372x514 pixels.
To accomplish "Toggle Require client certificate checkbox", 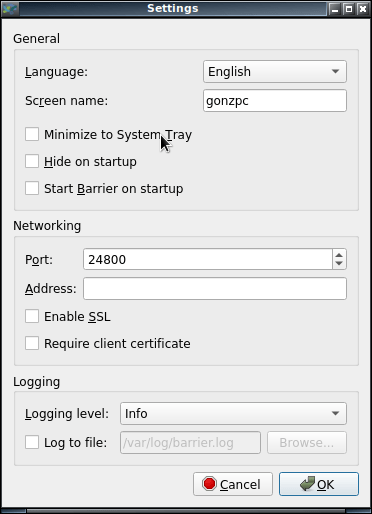I will pos(32,343).
